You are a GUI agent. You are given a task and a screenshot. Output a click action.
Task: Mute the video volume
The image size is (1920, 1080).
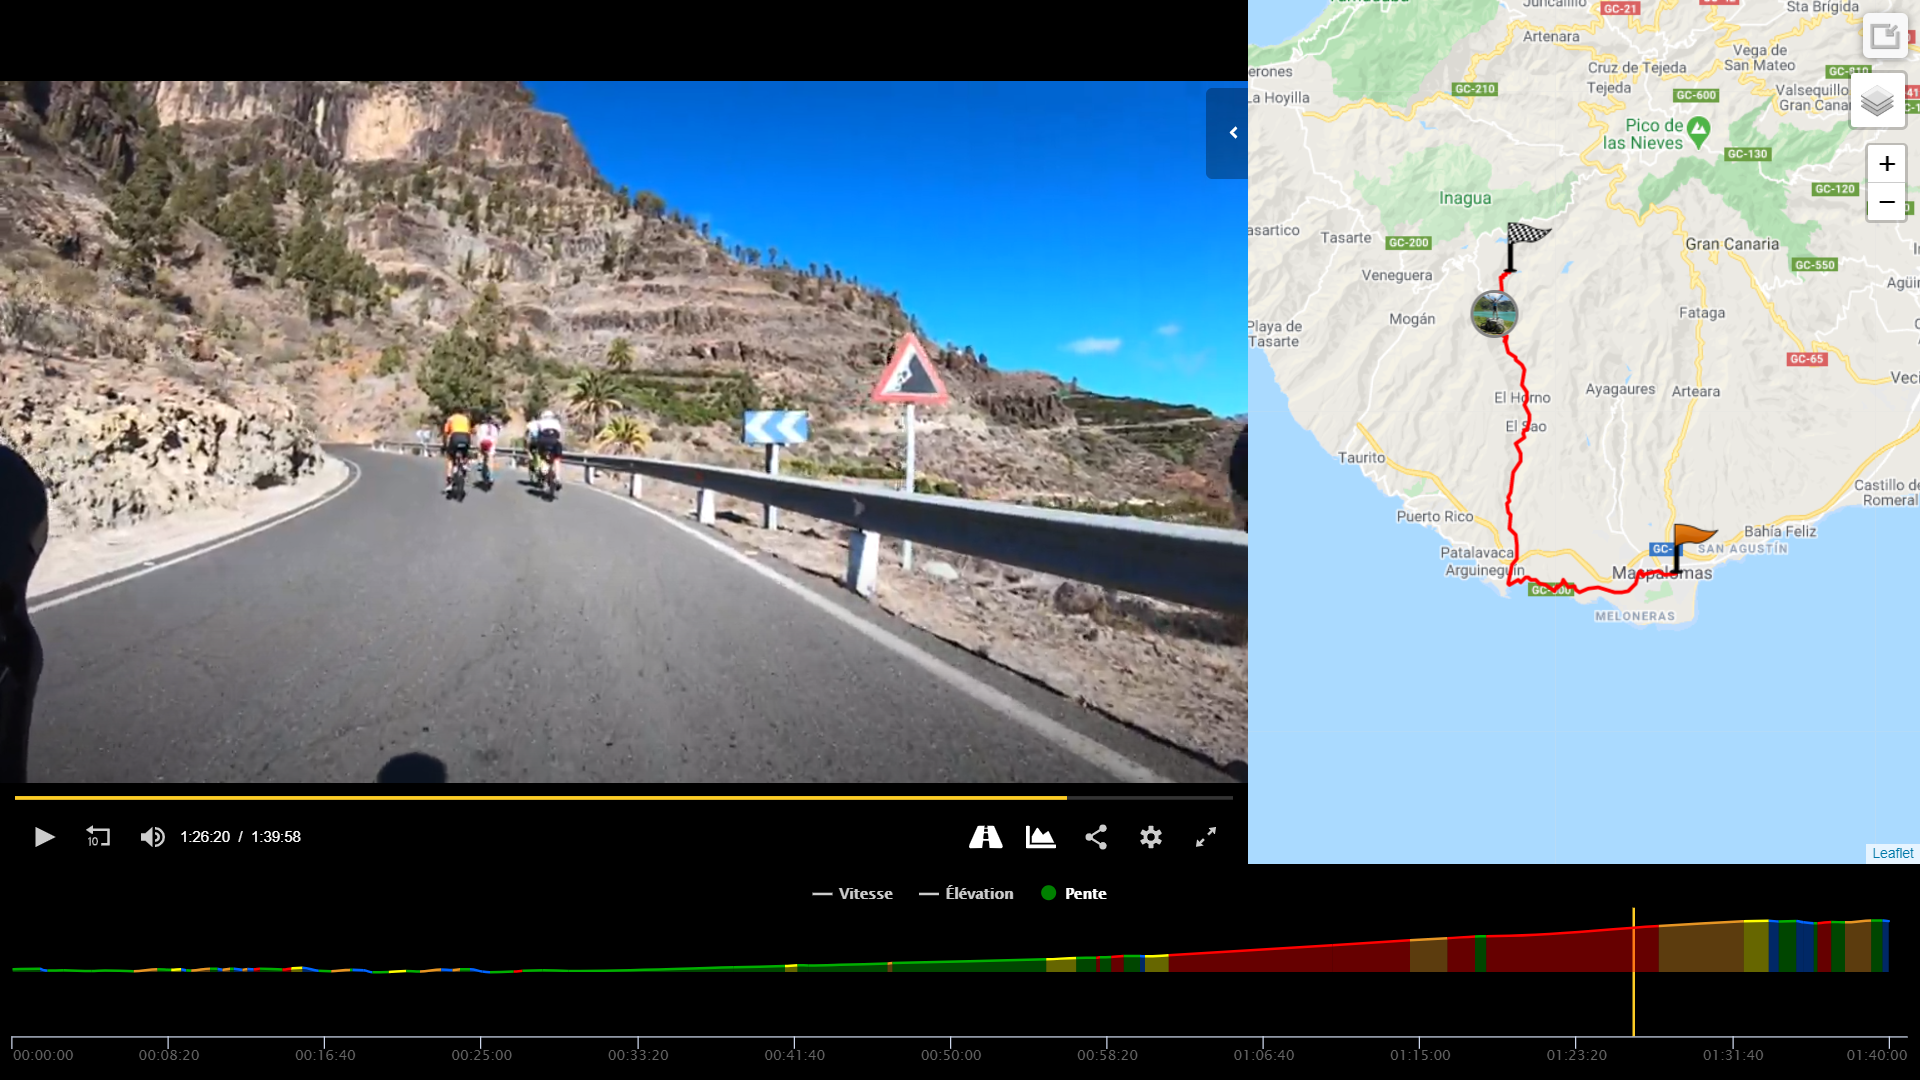tap(152, 837)
